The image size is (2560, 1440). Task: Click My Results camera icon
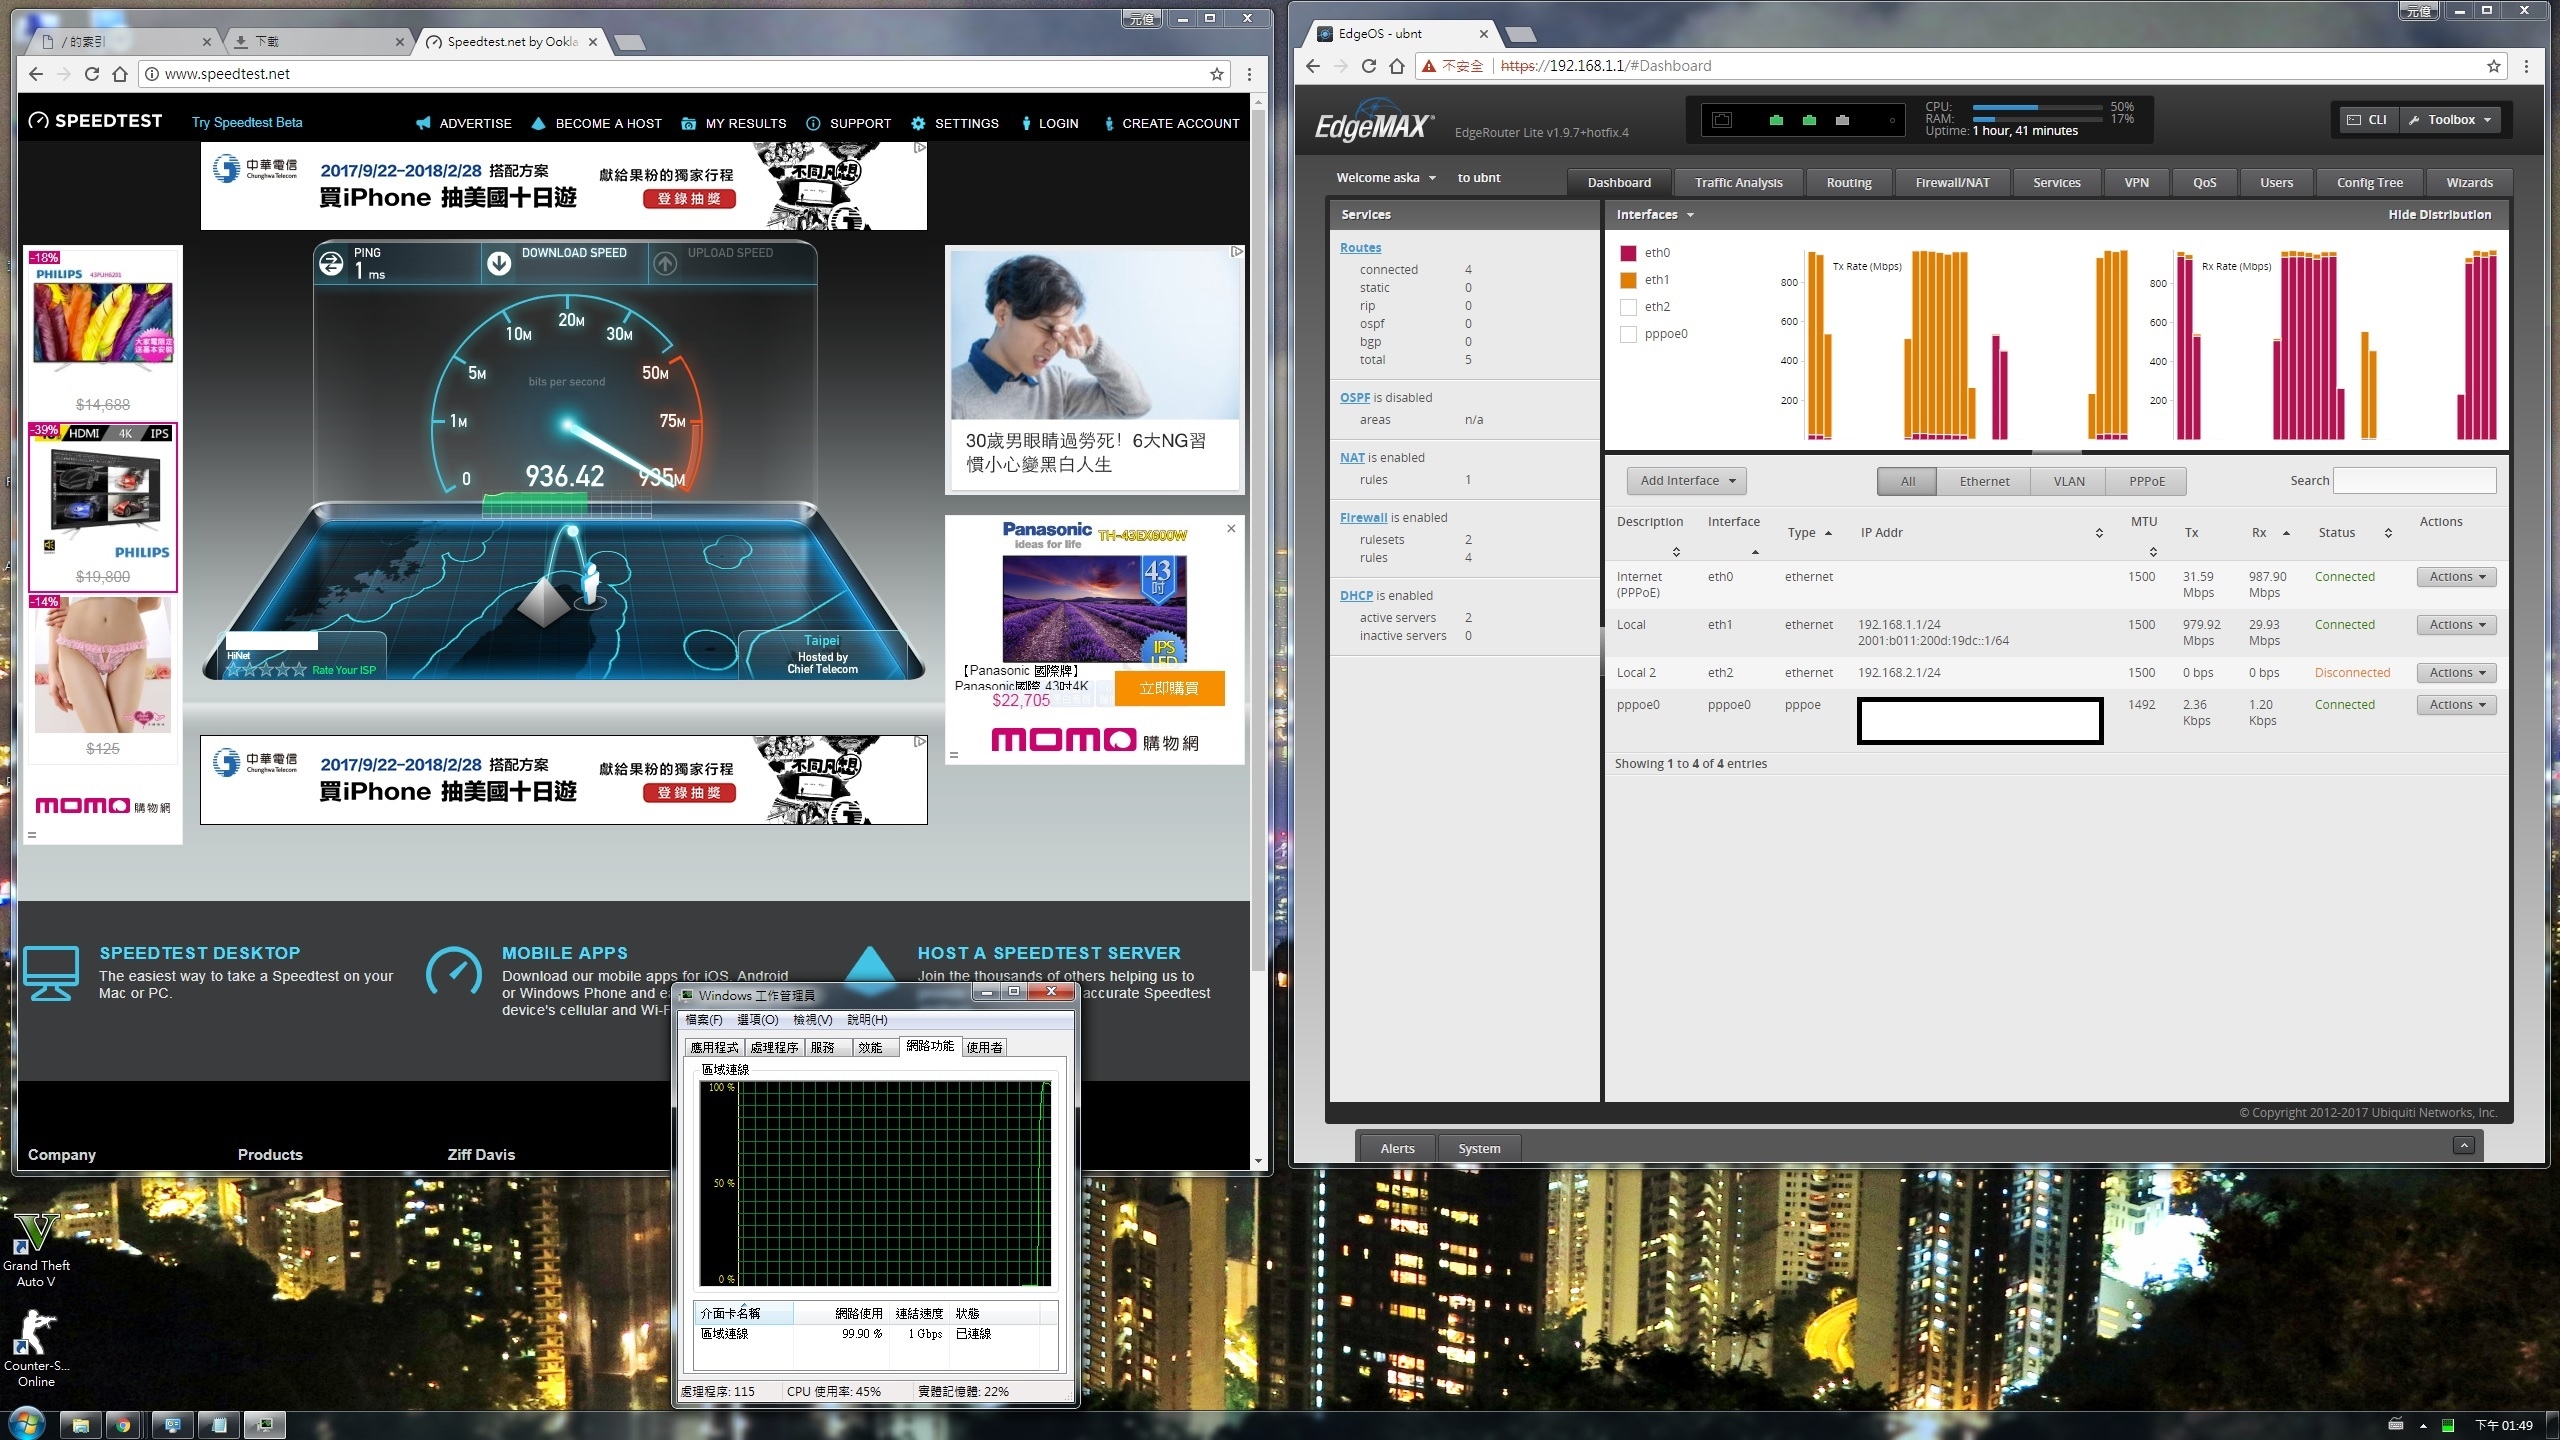689,123
